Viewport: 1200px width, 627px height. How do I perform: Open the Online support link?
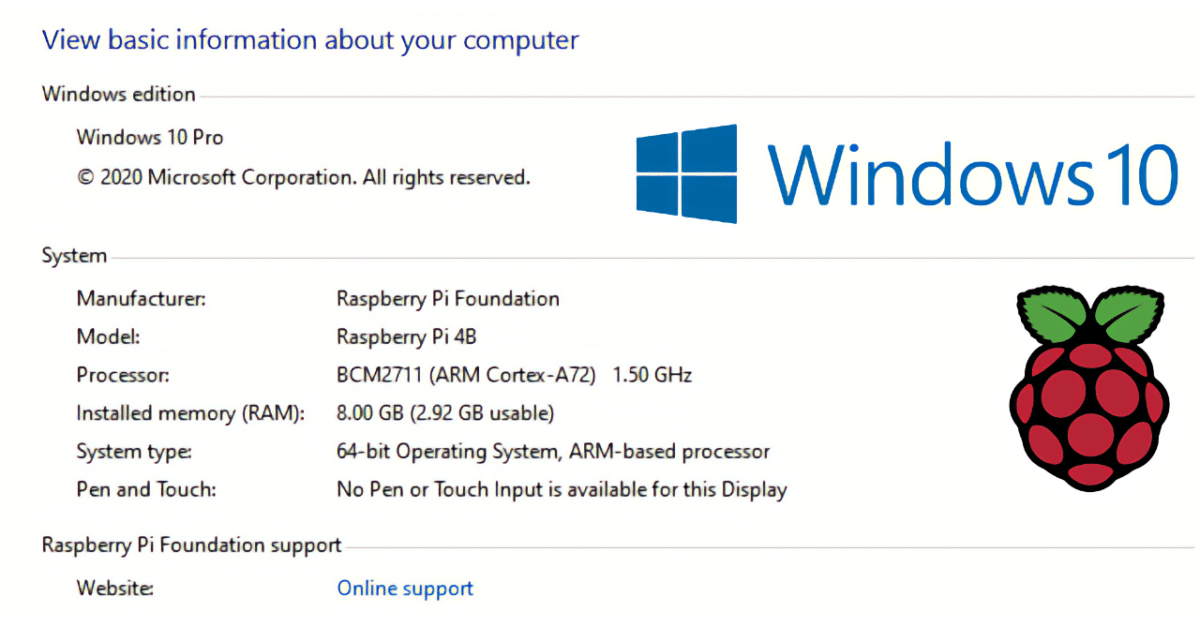(x=404, y=588)
